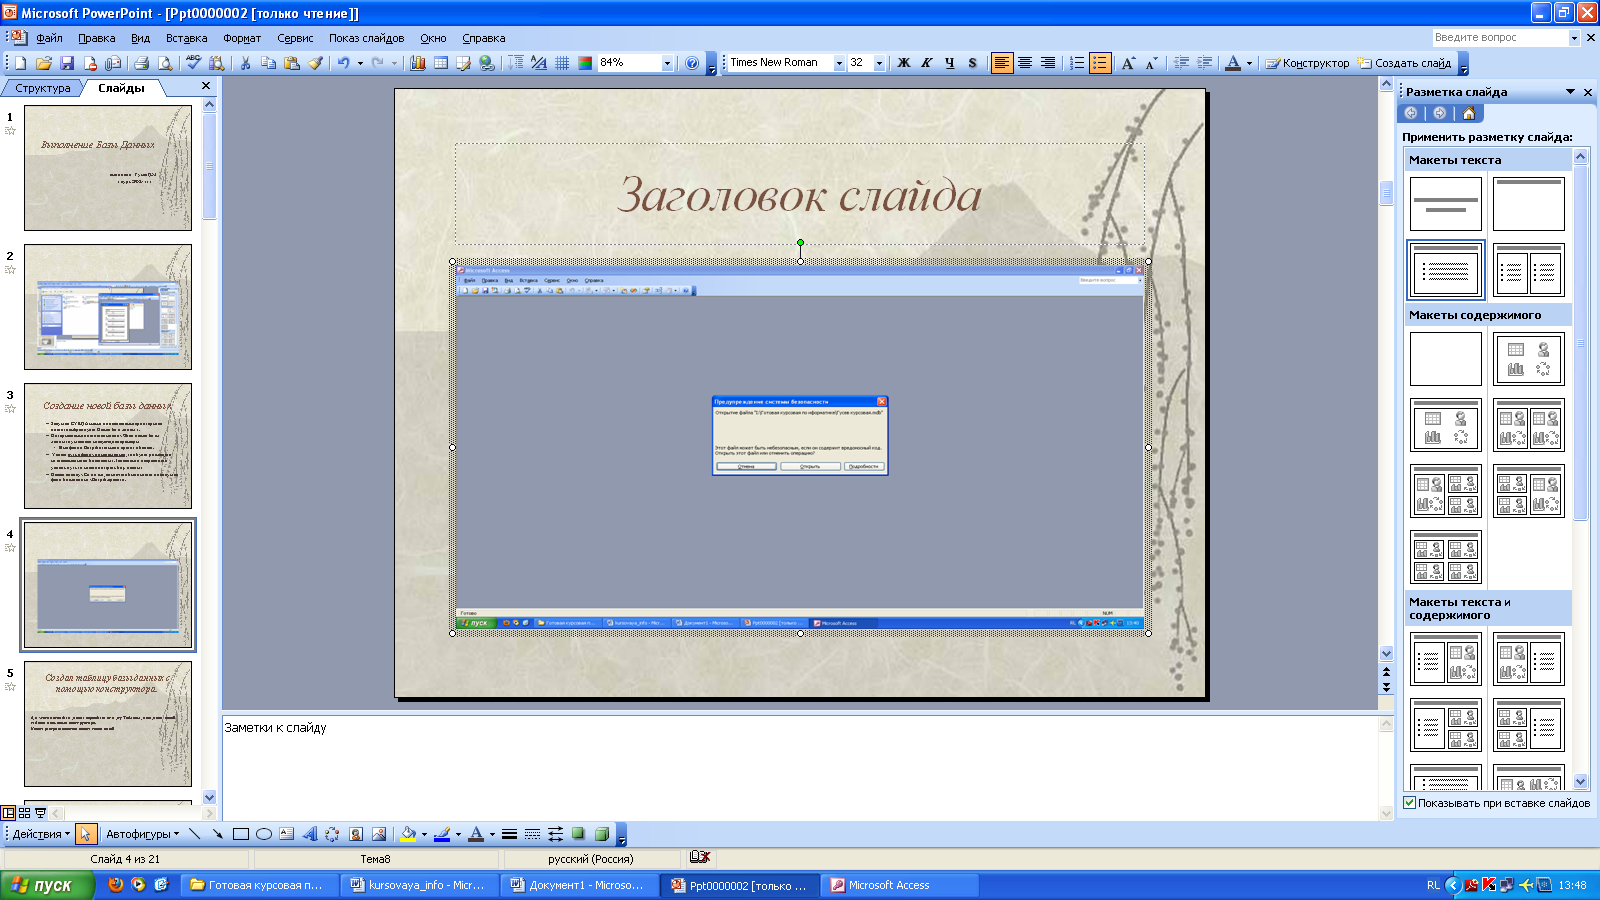Switch to the Слайды tab
The width and height of the screenshot is (1600, 900).
point(121,88)
